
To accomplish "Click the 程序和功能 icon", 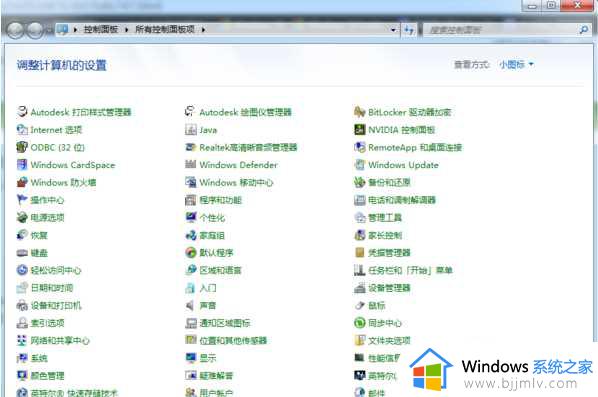I will tap(190, 200).
